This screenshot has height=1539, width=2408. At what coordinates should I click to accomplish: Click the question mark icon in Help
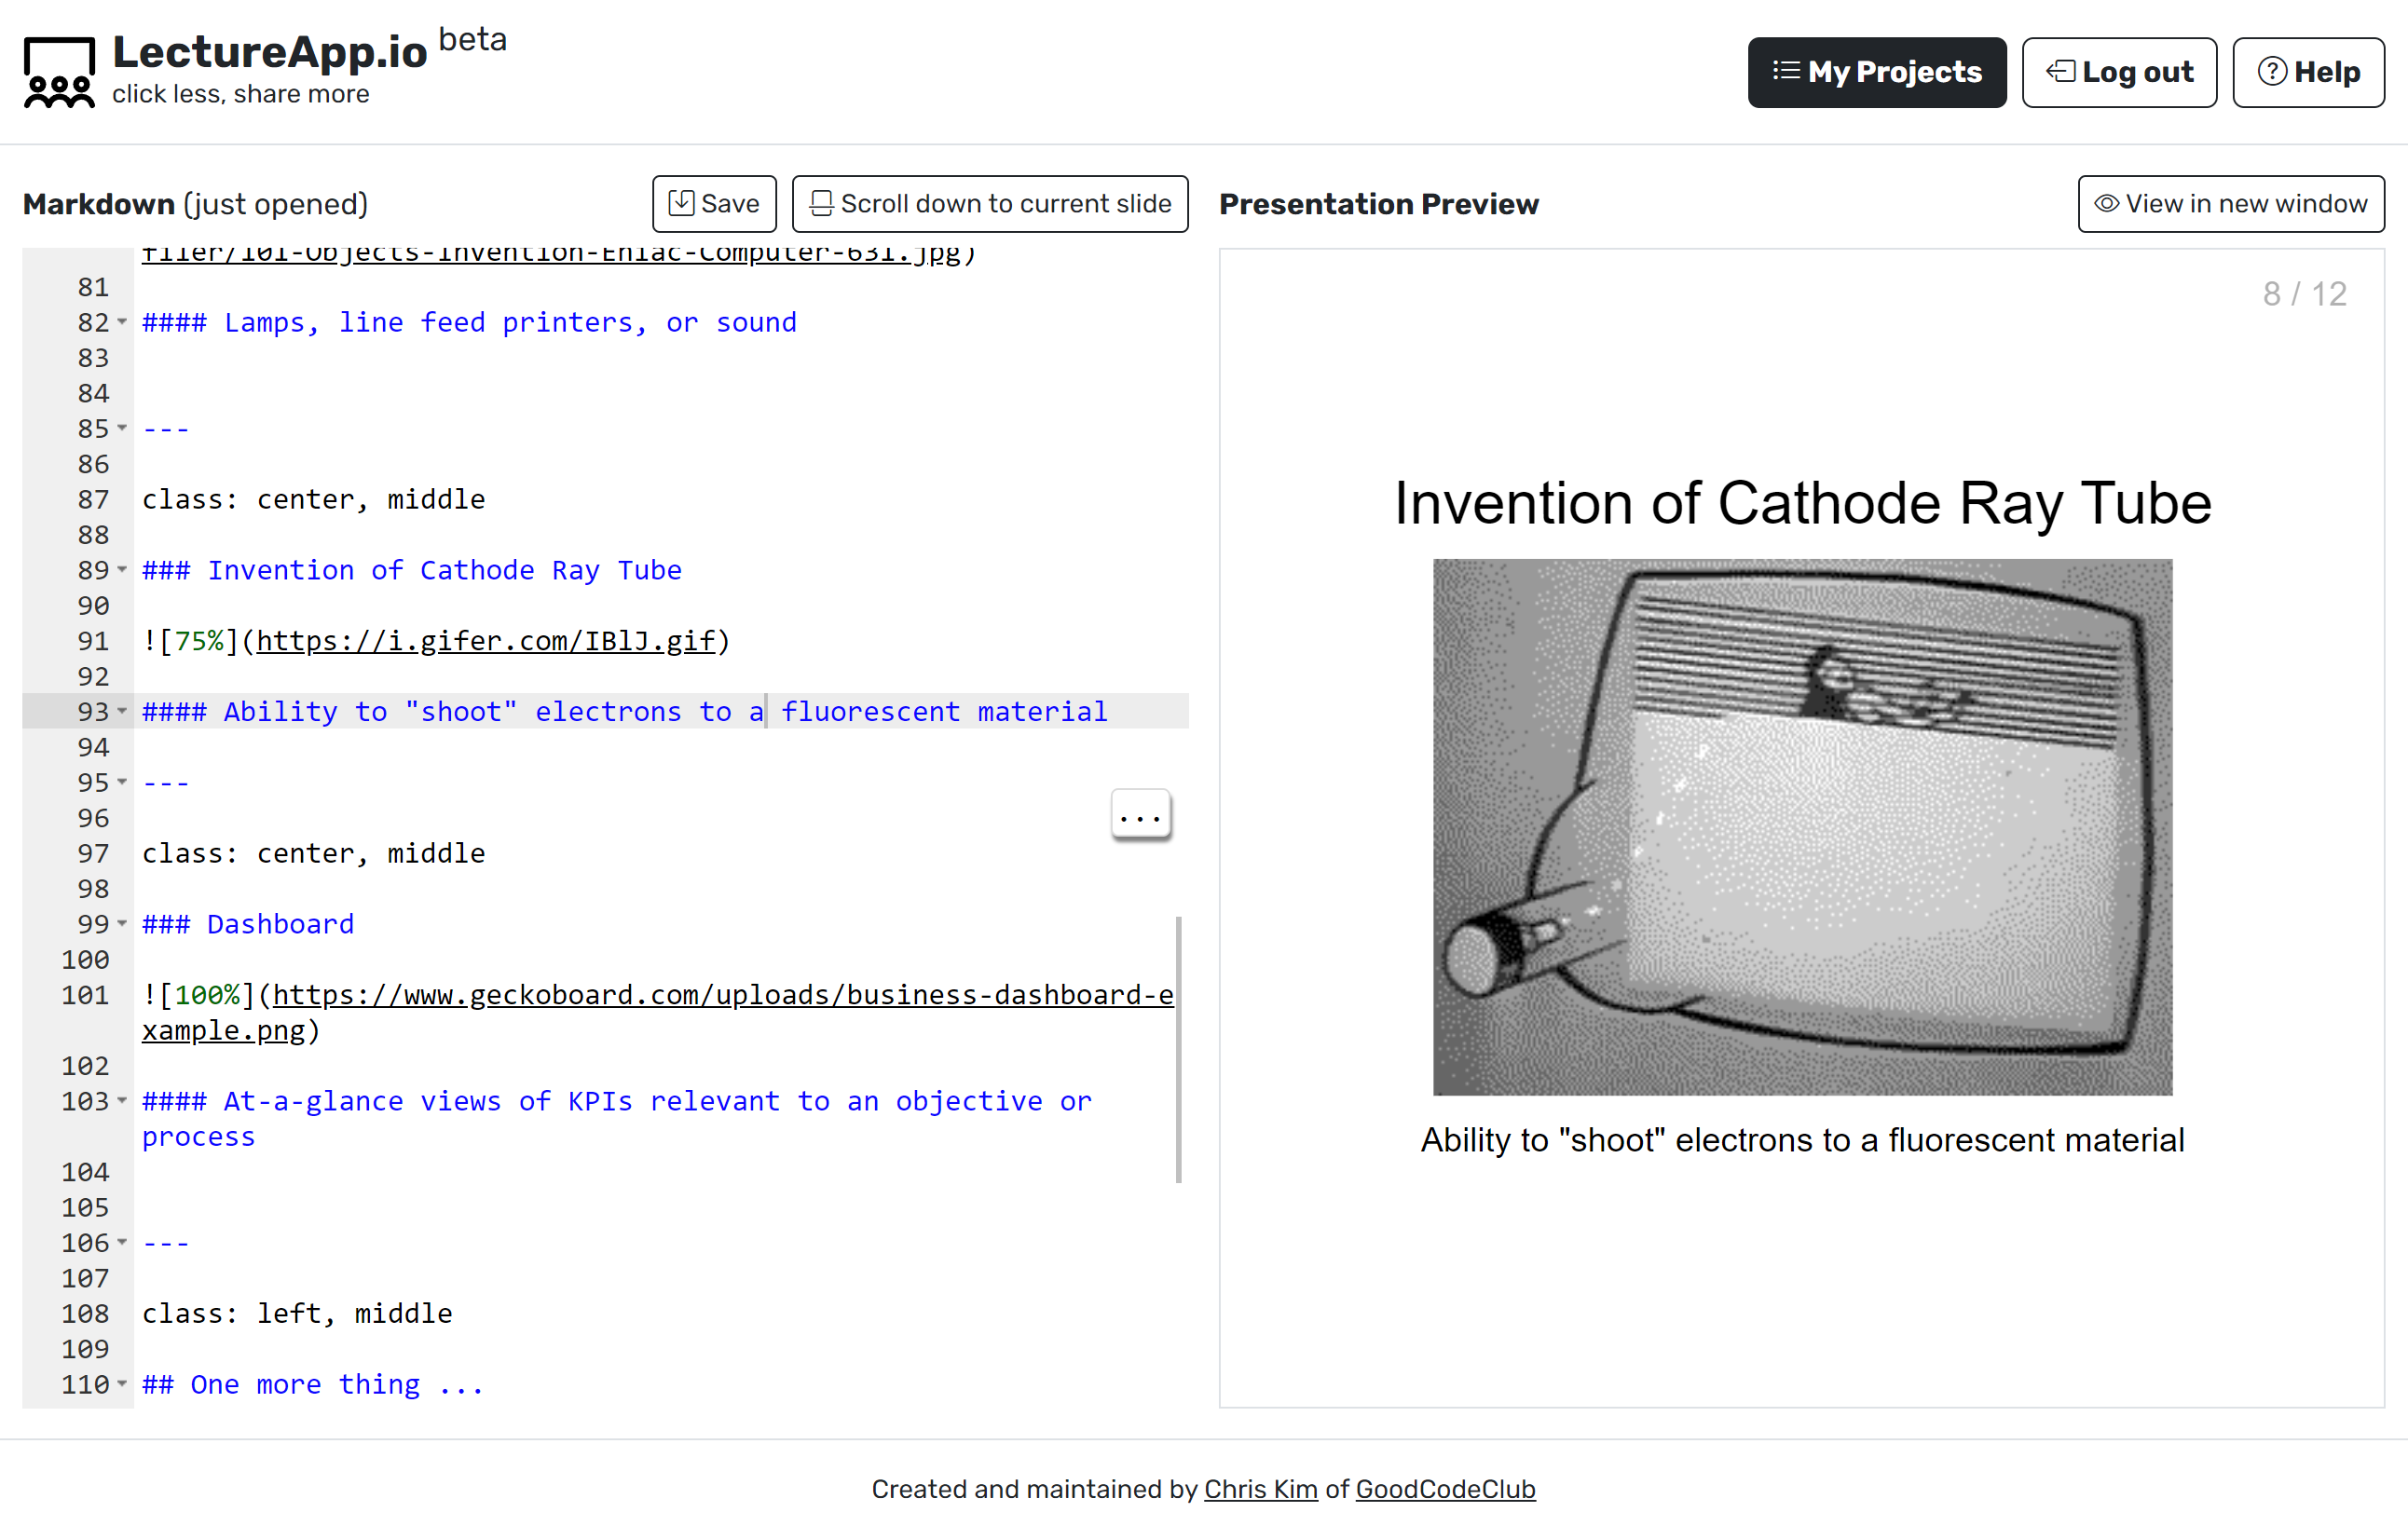pyautogui.click(x=2272, y=71)
